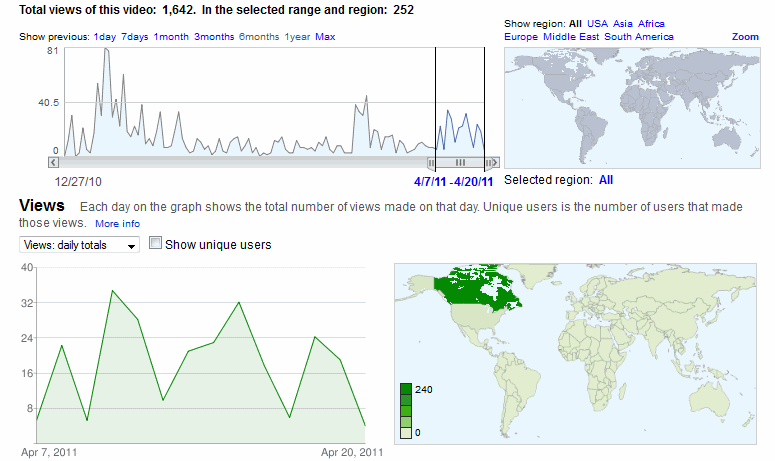Filter region to USA
Screen dimensions: 775x461
pyautogui.click(x=597, y=23)
